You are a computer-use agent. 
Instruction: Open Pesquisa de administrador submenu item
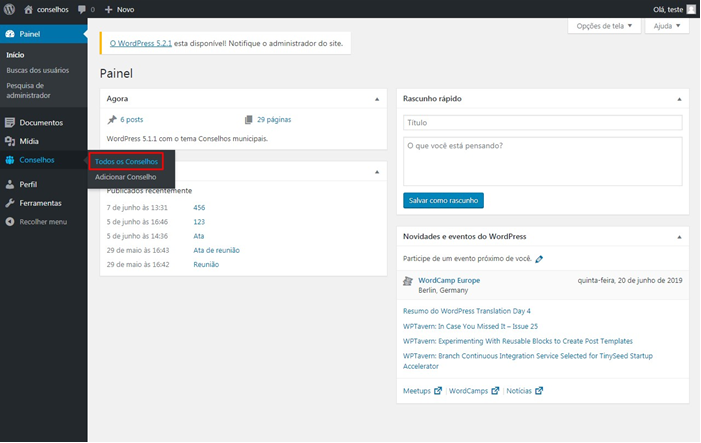coord(28,90)
